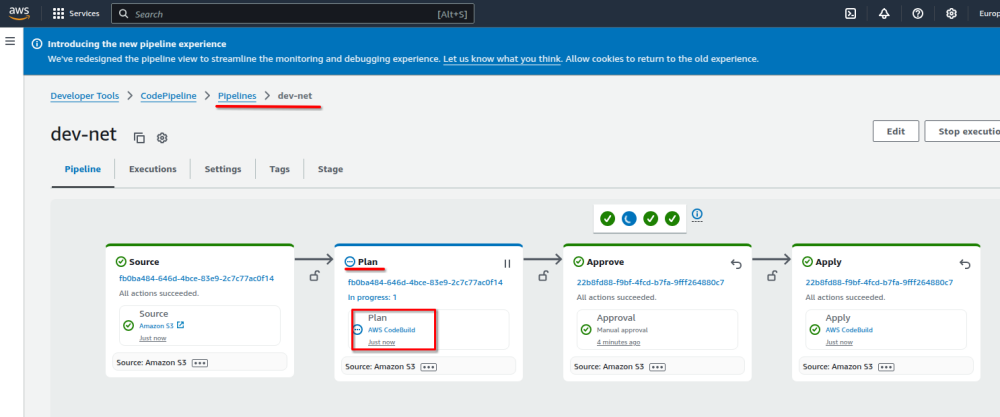Open the Let us know what you think link
Screen dimensions: 1000x417
point(502,59)
